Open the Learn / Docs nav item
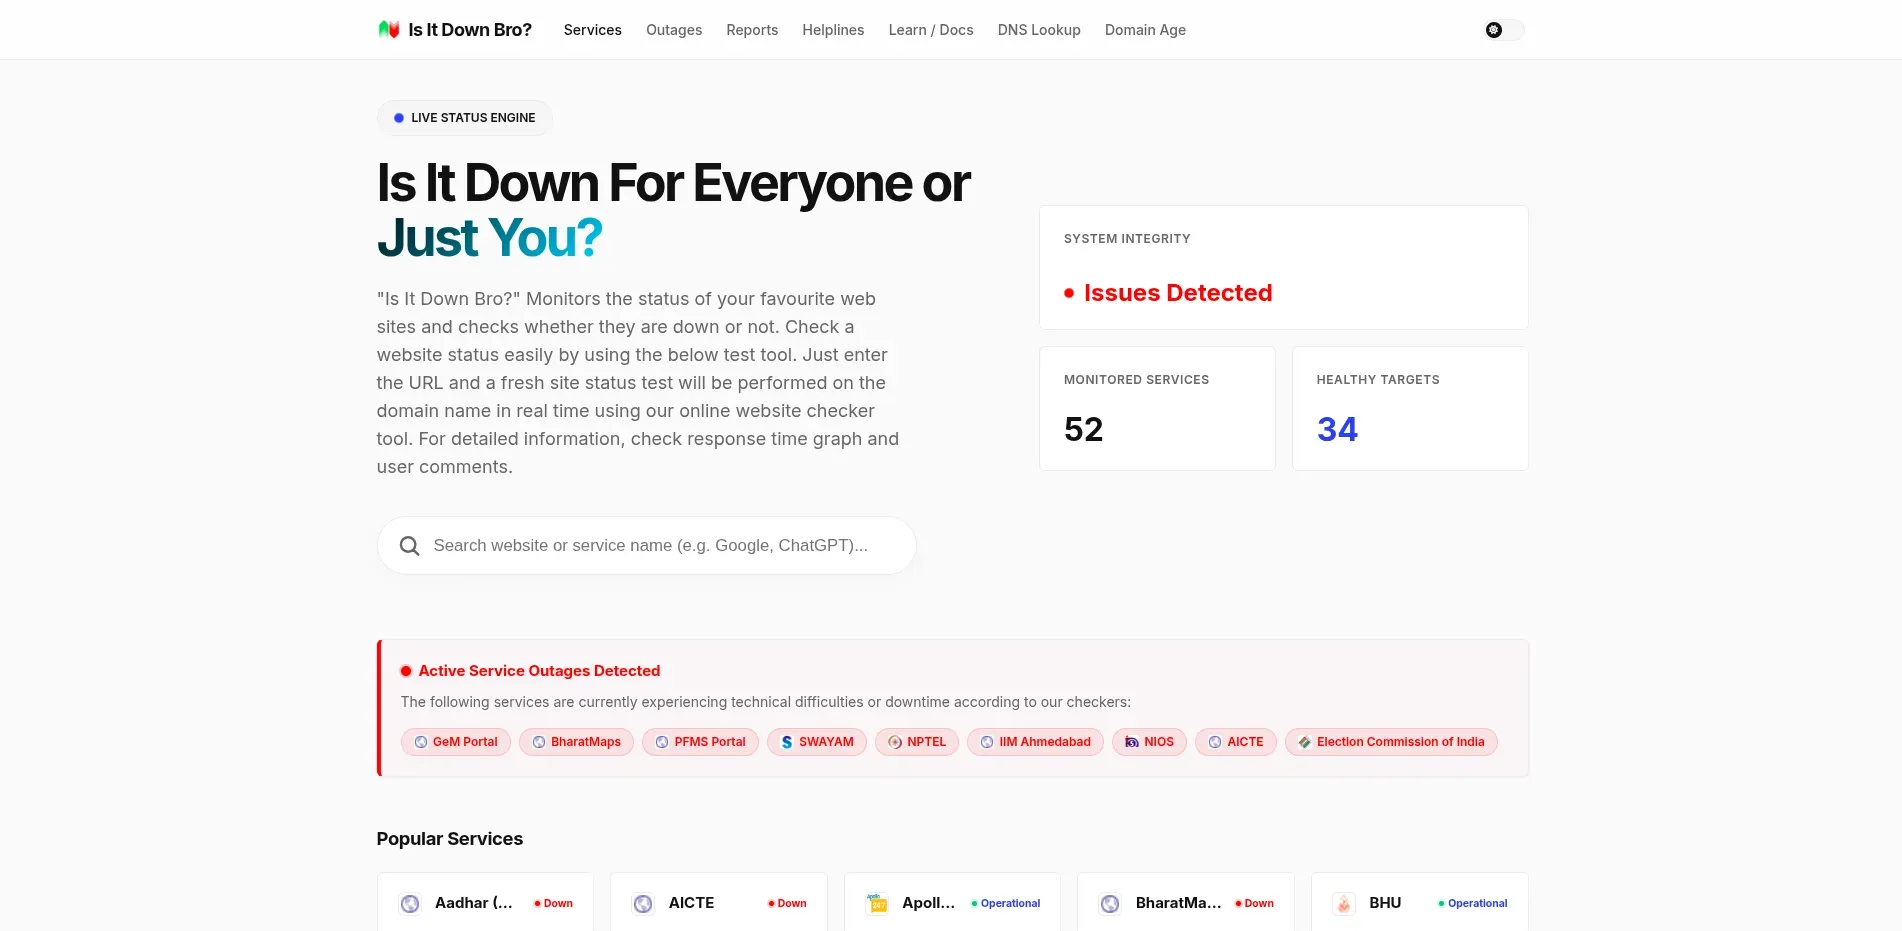 coord(931,30)
